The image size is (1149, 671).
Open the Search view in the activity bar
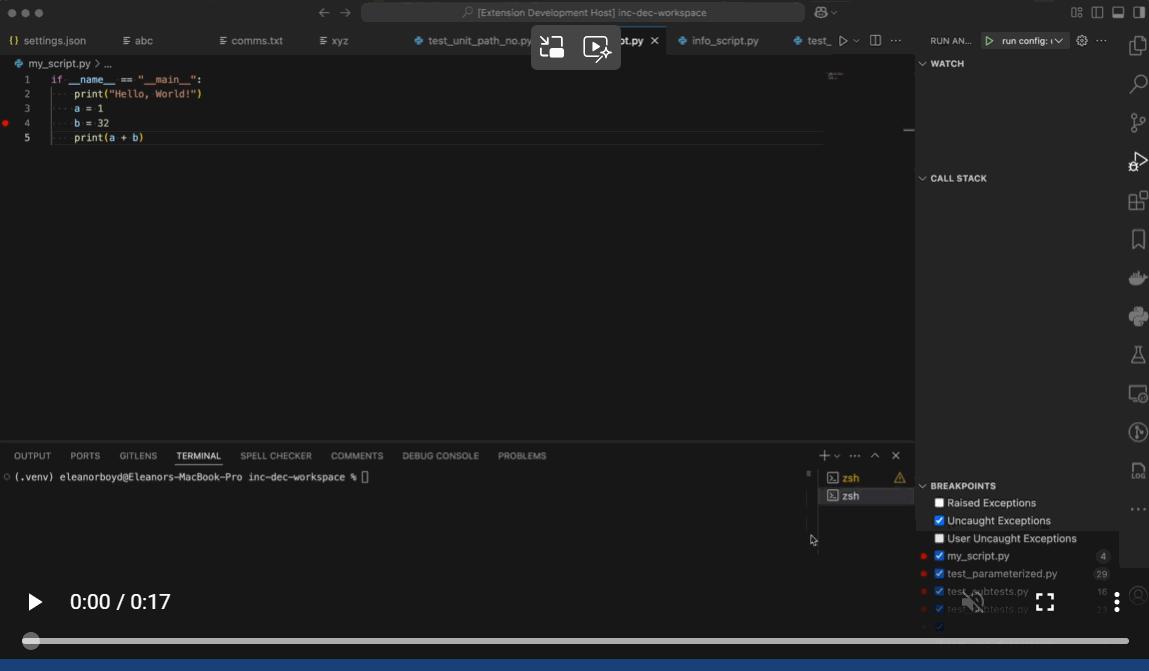1137,84
